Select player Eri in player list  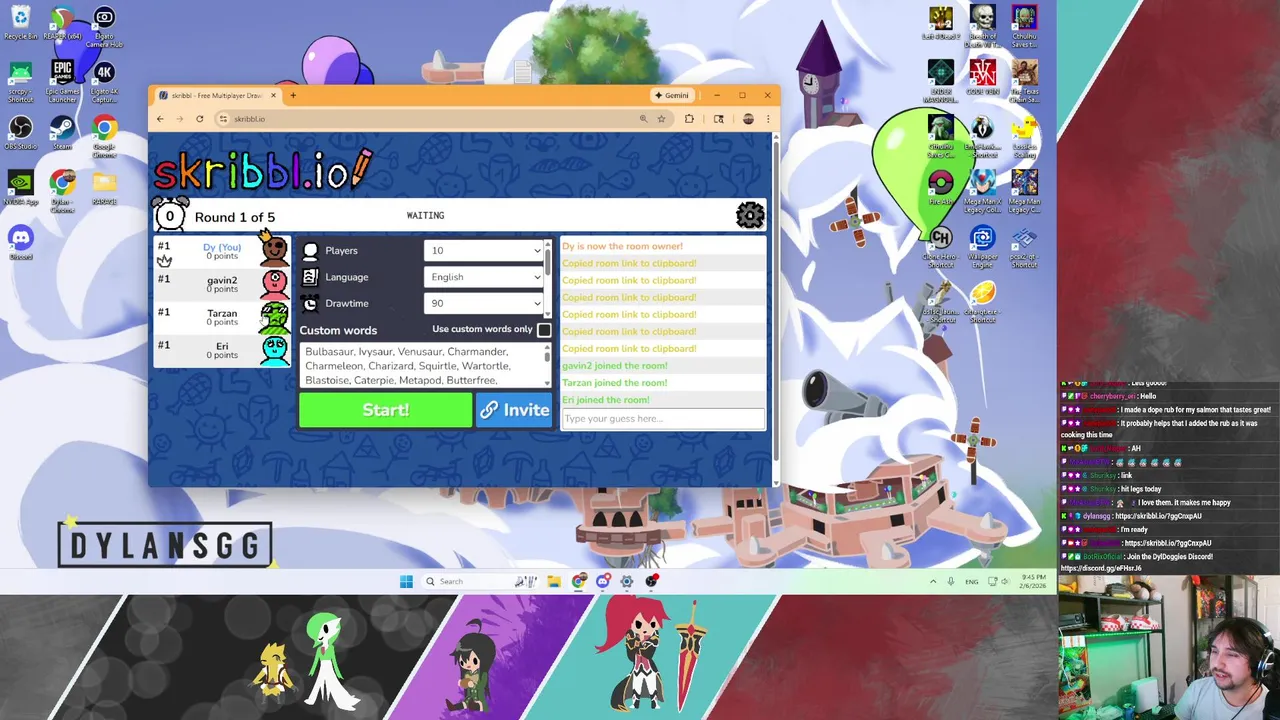click(222, 350)
